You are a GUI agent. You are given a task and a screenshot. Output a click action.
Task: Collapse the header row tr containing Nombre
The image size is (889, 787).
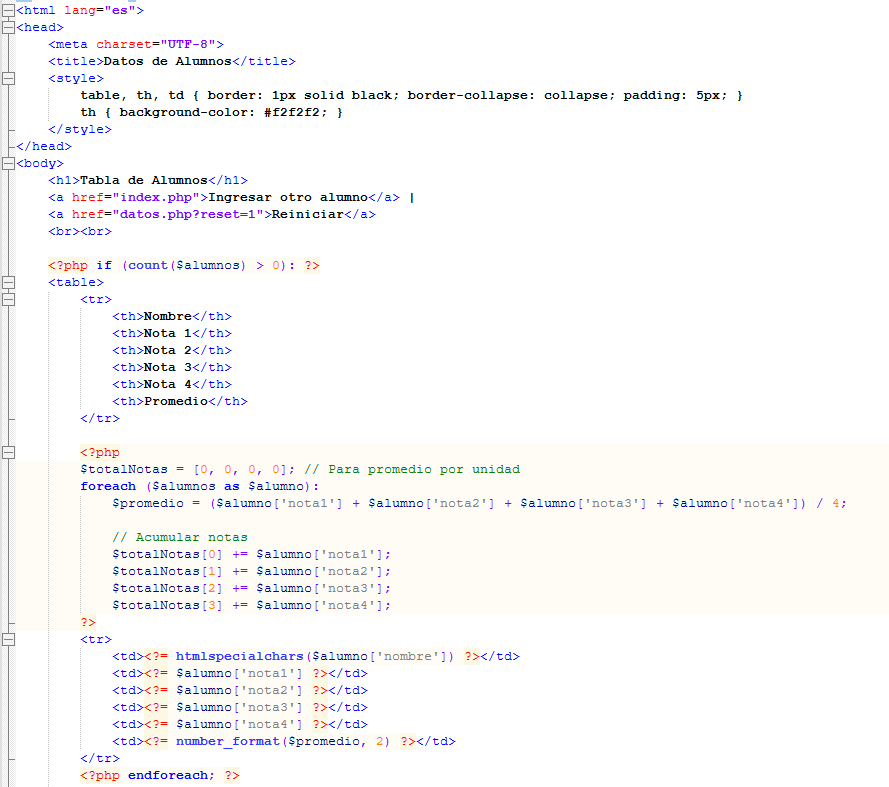pos(8,299)
